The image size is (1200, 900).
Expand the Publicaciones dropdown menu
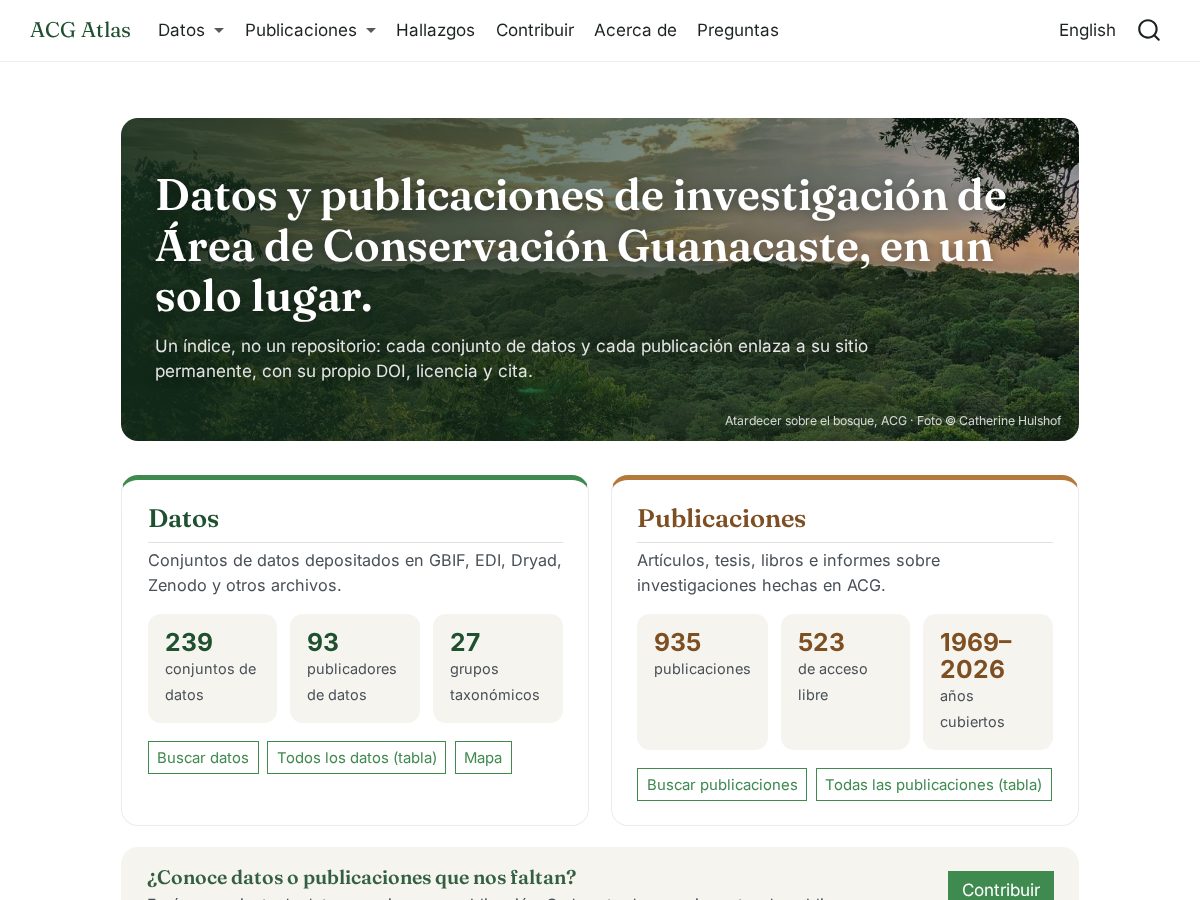coord(310,30)
